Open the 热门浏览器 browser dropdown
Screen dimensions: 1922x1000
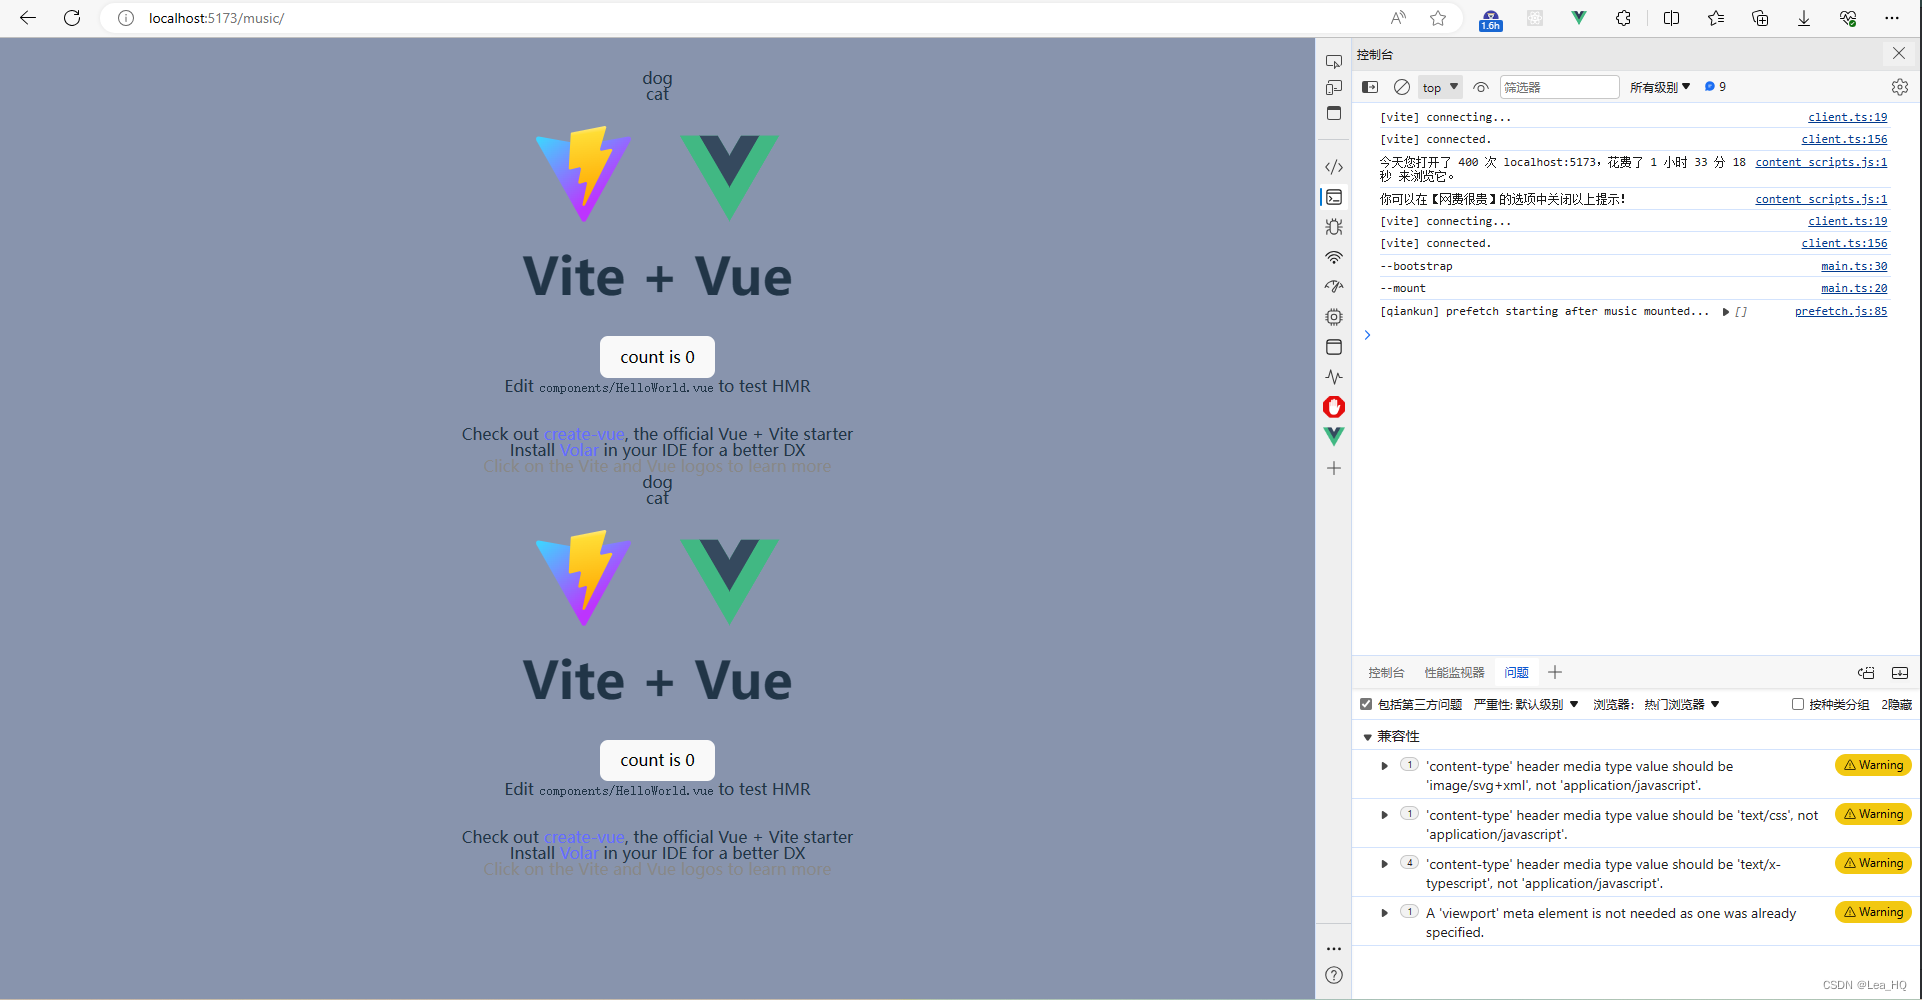coord(1681,704)
